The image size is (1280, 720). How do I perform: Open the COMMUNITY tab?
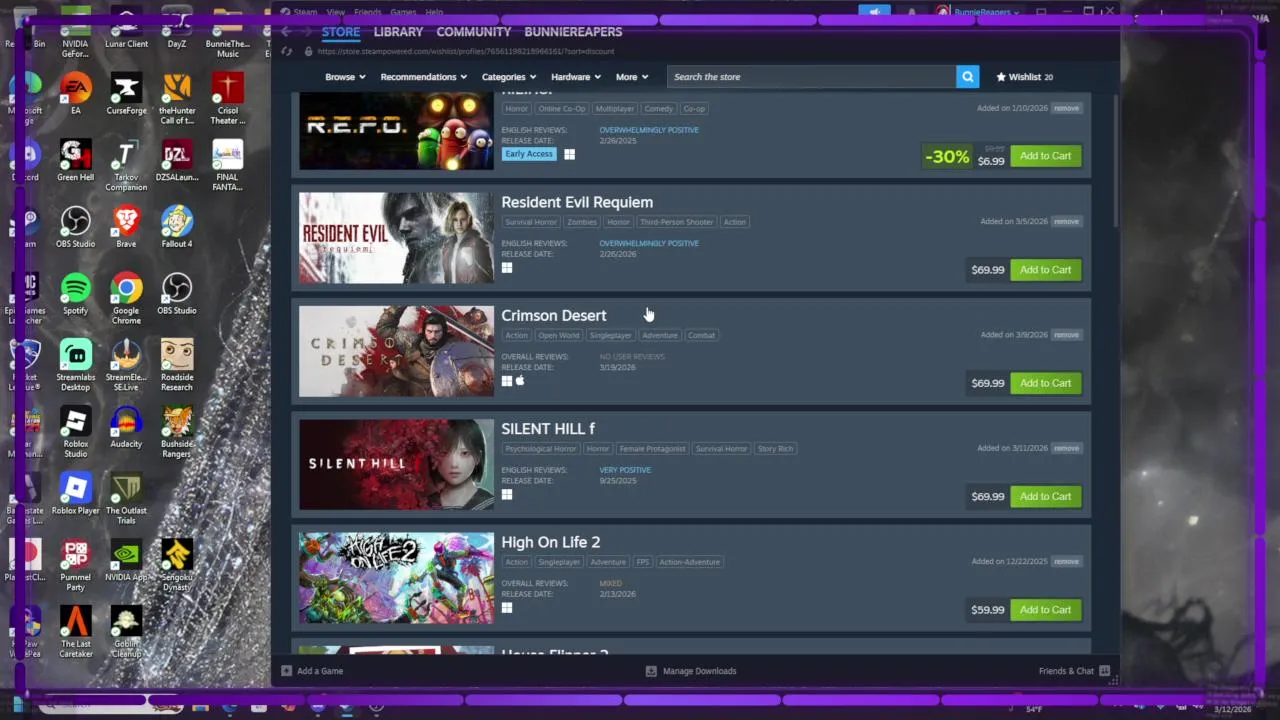click(474, 32)
